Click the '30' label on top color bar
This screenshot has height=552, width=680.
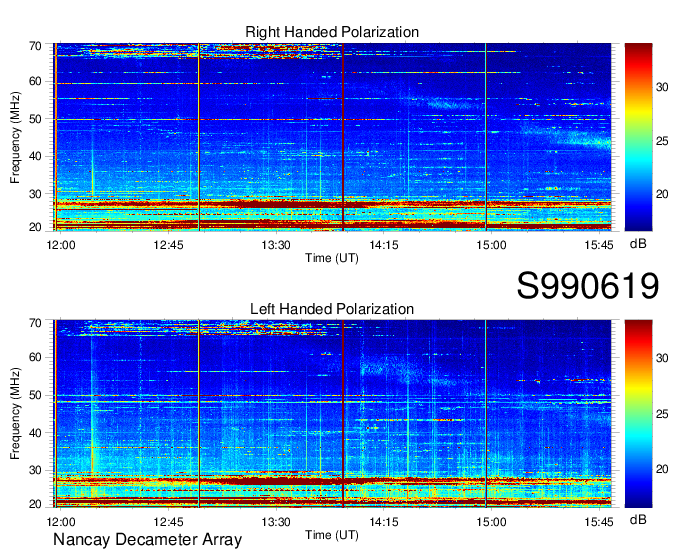pos(662,87)
